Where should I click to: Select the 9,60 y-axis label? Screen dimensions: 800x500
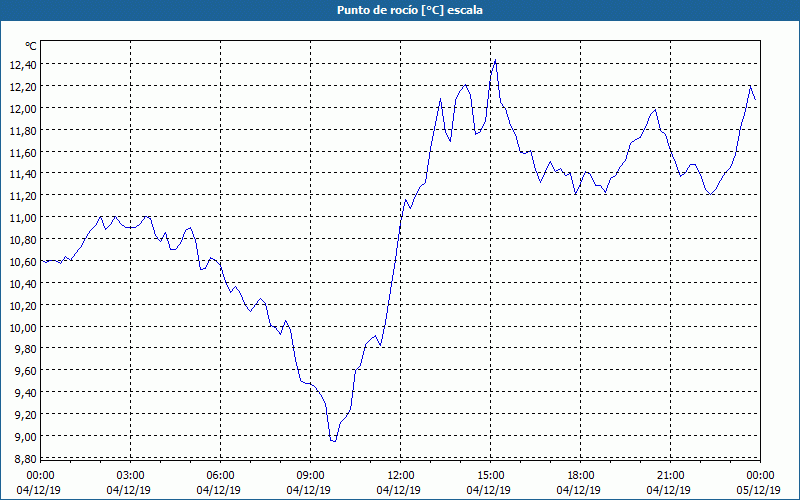coord(26,371)
